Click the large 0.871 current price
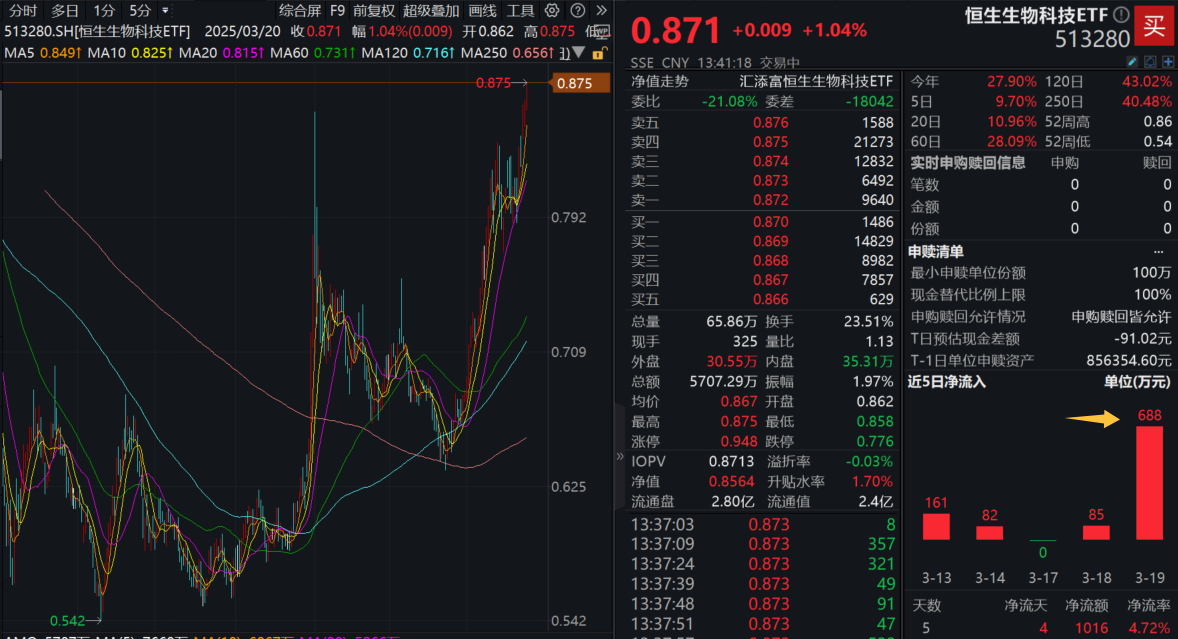1178x639 pixels. (x=675, y=31)
